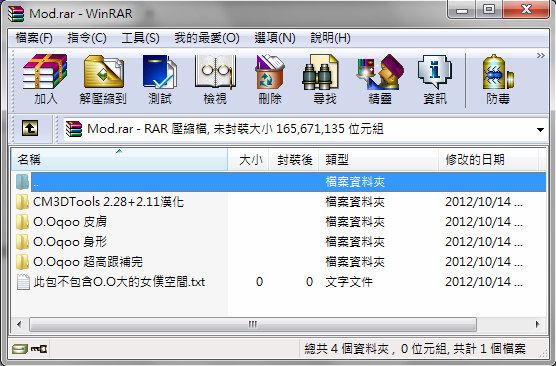Click the parent folder '..' icon
Screen dimensions: 556x366
(22, 182)
